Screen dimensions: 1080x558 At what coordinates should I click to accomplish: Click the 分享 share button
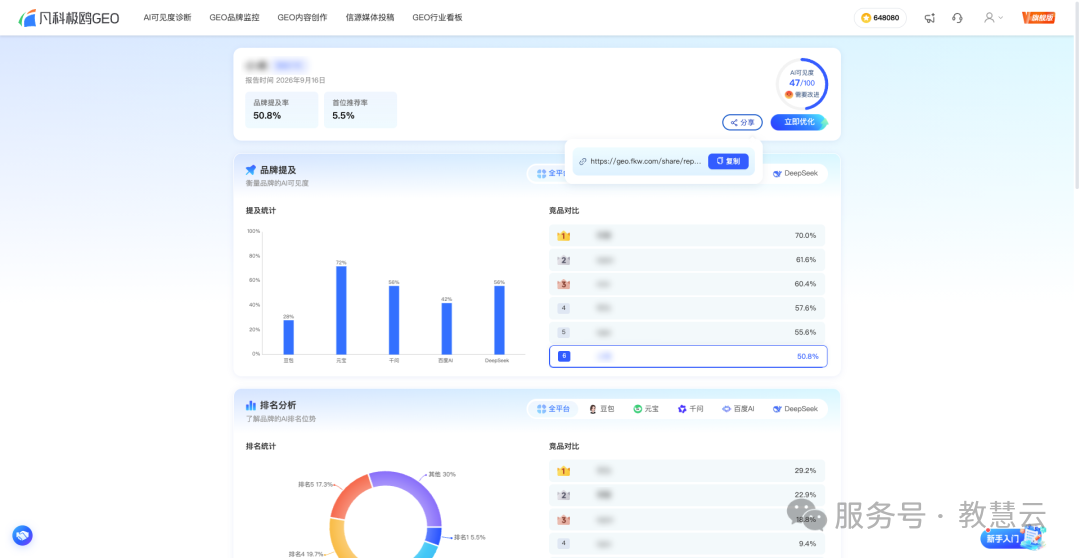click(742, 123)
